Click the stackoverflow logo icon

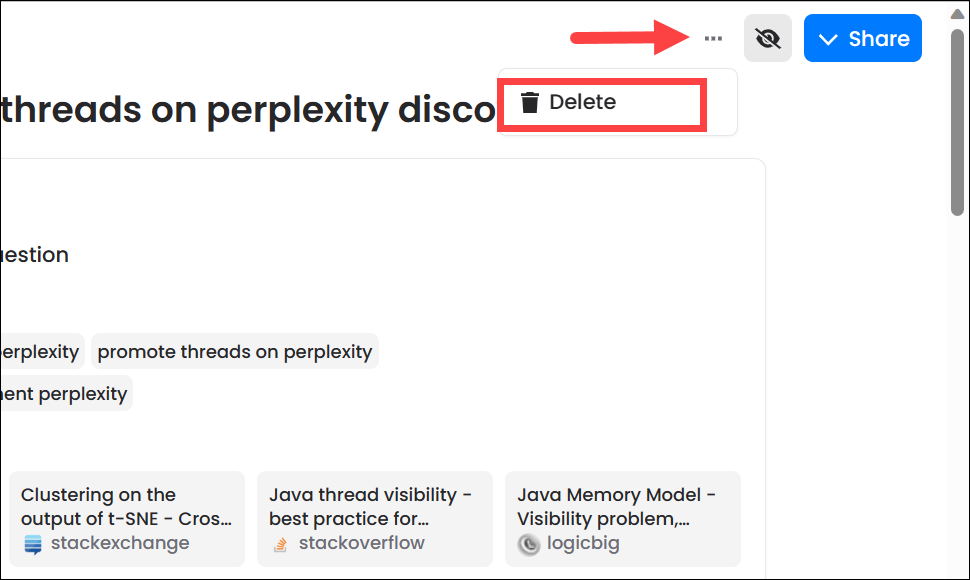(x=280, y=544)
